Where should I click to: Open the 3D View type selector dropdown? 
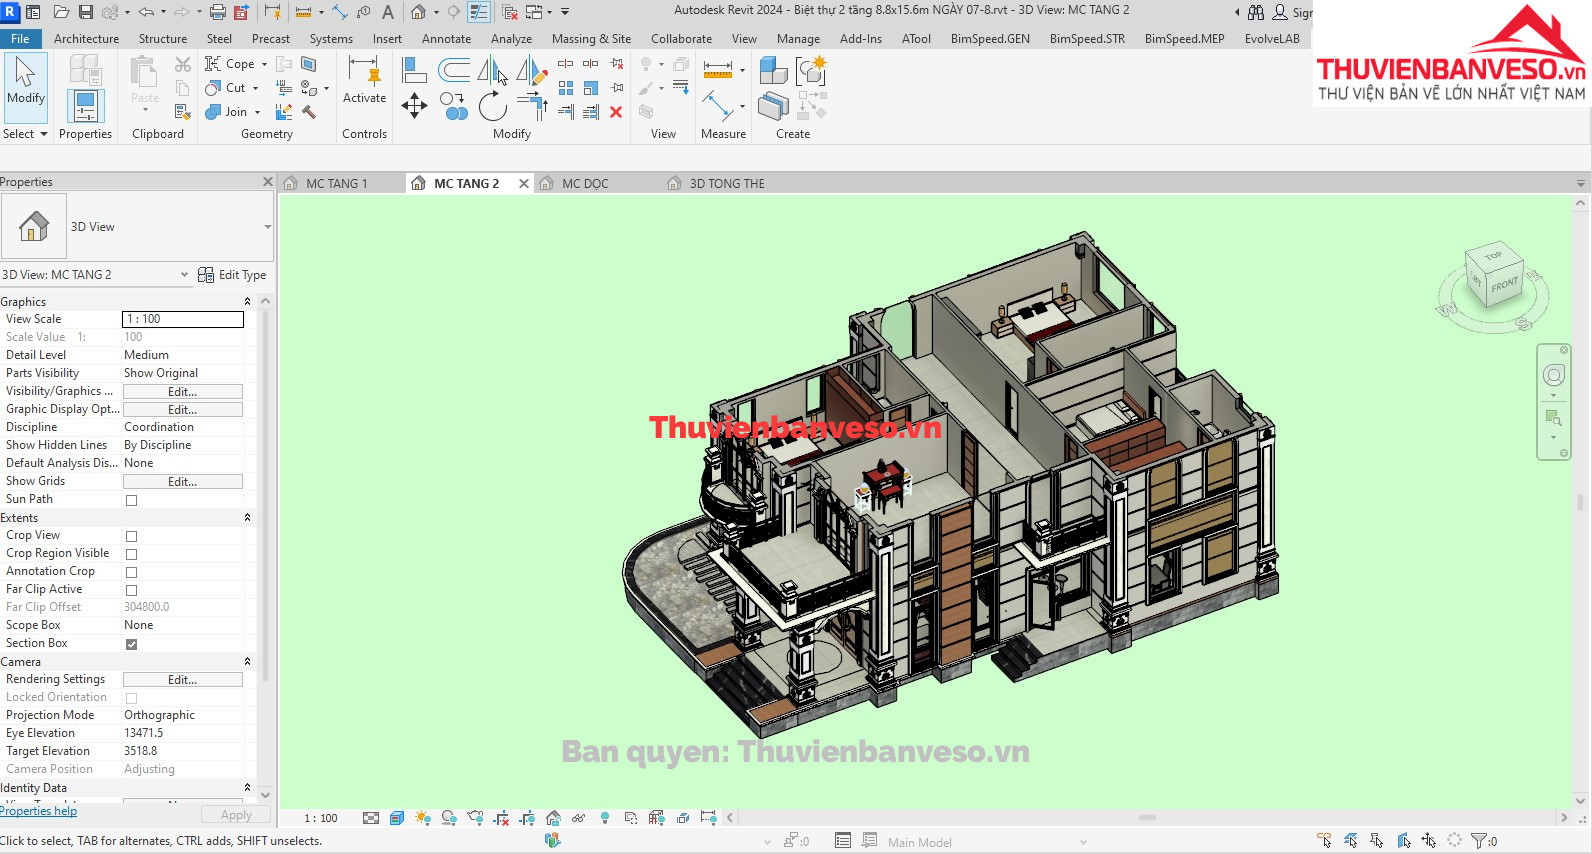click(x=267, y=227)
